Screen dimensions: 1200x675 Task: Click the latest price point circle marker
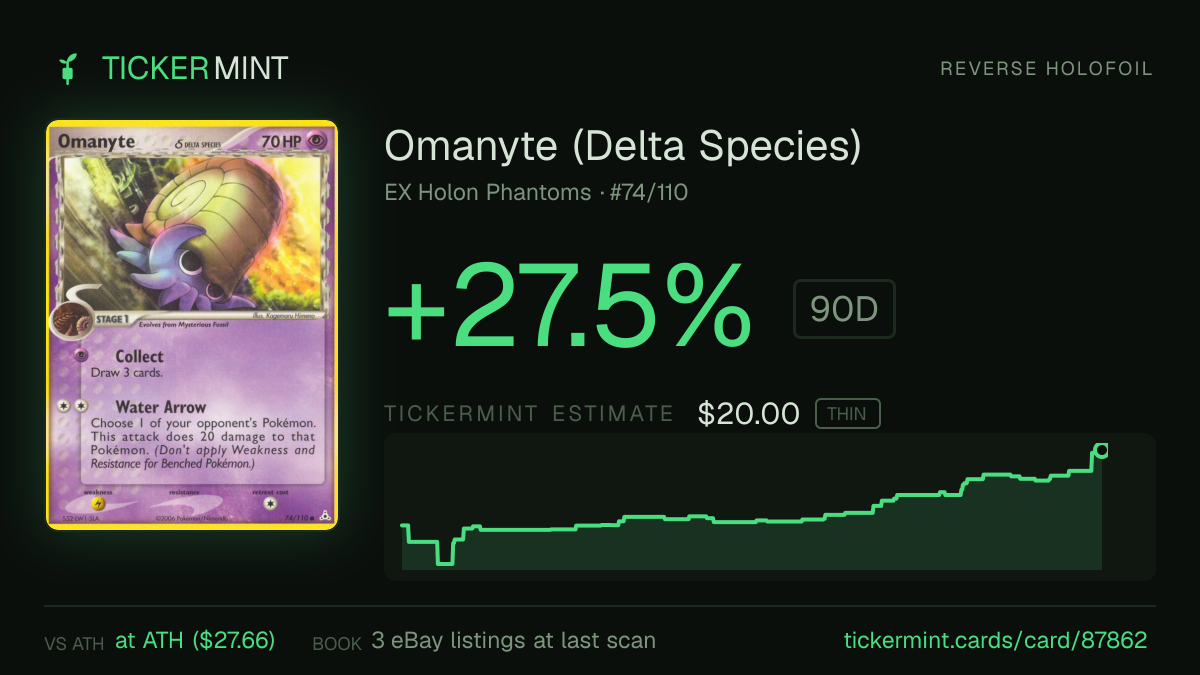click(1102, 450)
